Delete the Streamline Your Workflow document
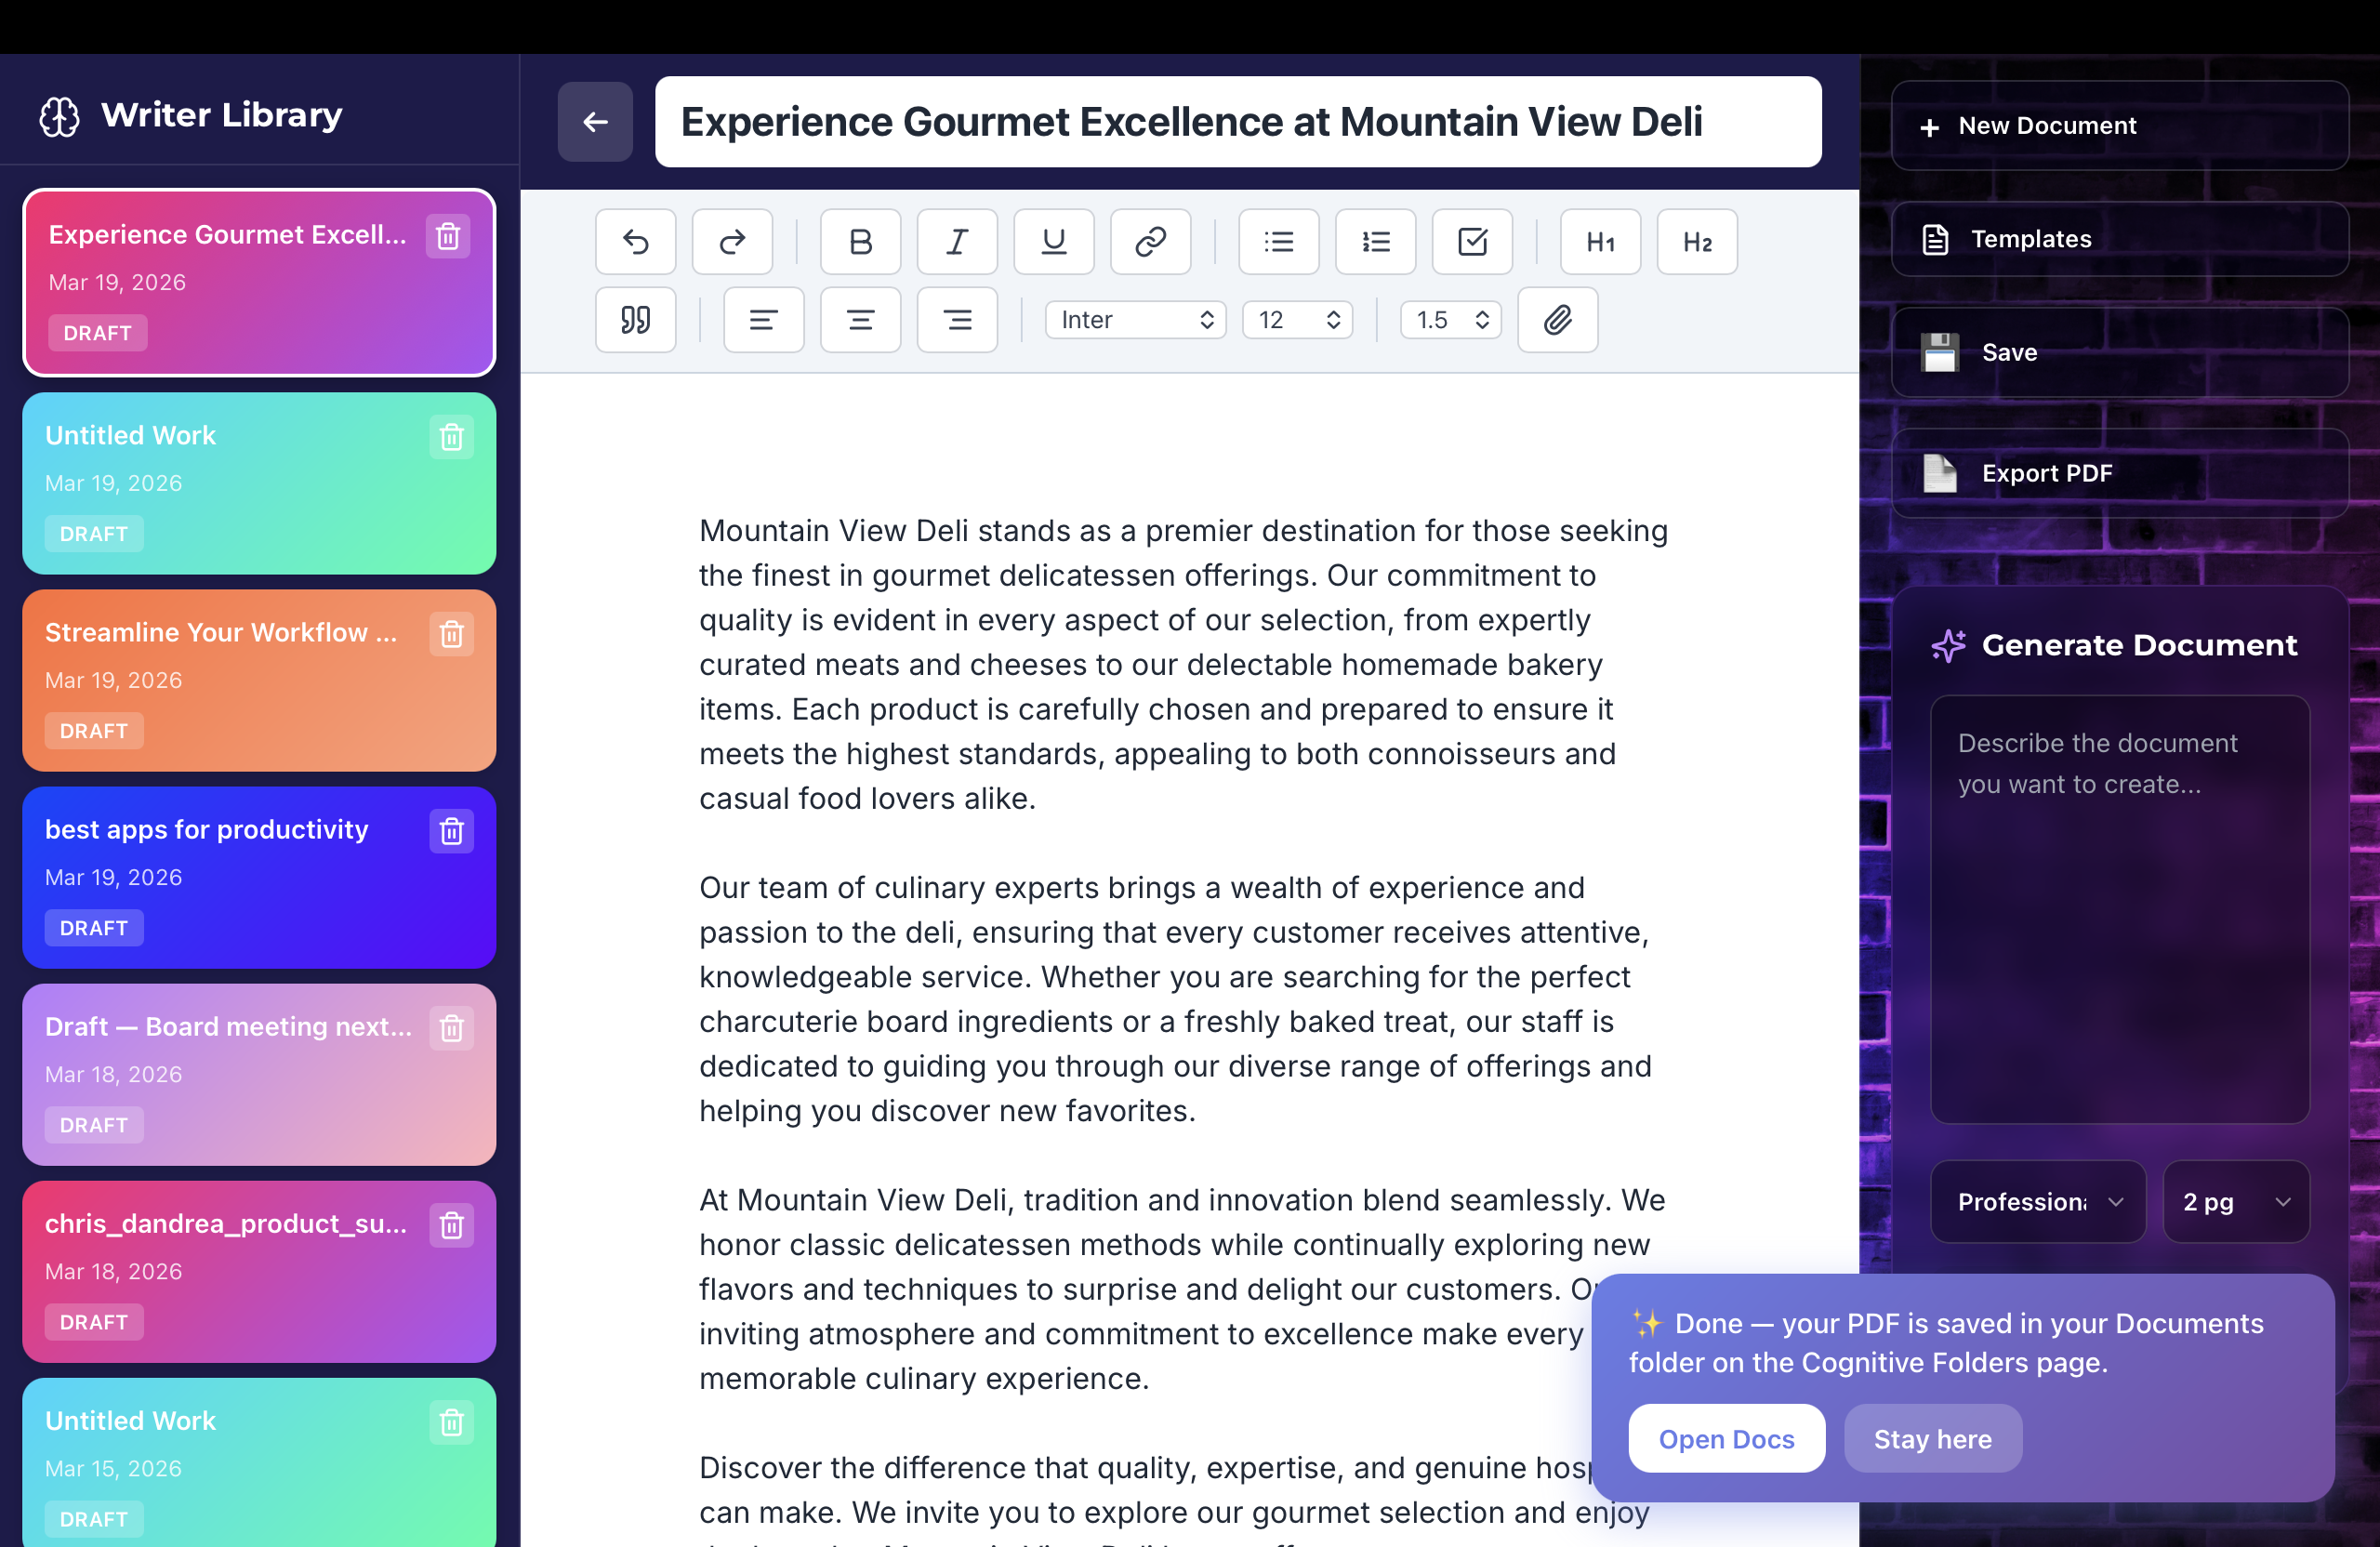 point(451,634)
